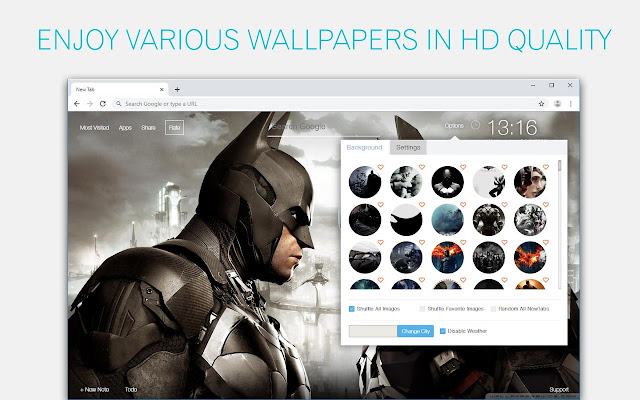Click the Chrome address bar

[329, 104]
